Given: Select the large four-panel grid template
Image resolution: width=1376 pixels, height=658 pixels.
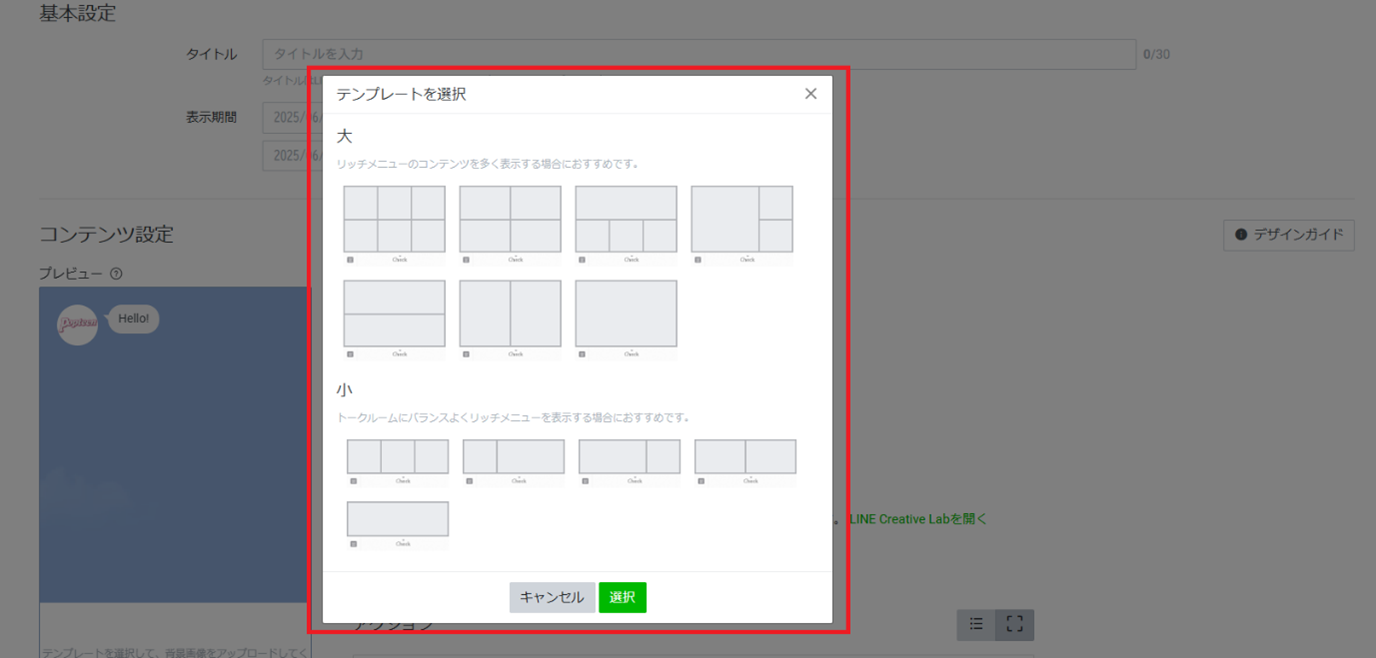Looking at the screenshot, I should pos(510,219).
